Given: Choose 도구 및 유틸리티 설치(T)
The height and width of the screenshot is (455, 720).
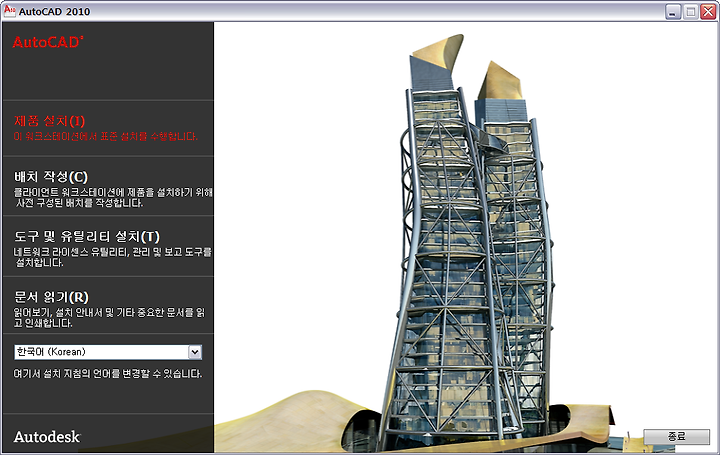Looking at the screenshot, I should (x=87, y=236).
